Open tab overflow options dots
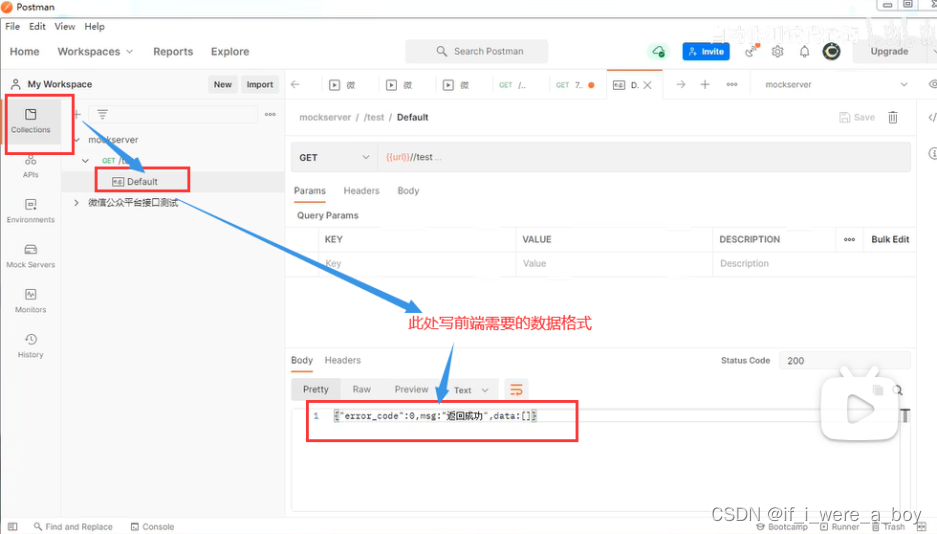This screenshot has height=534, width=937. (x=731, y=84)
